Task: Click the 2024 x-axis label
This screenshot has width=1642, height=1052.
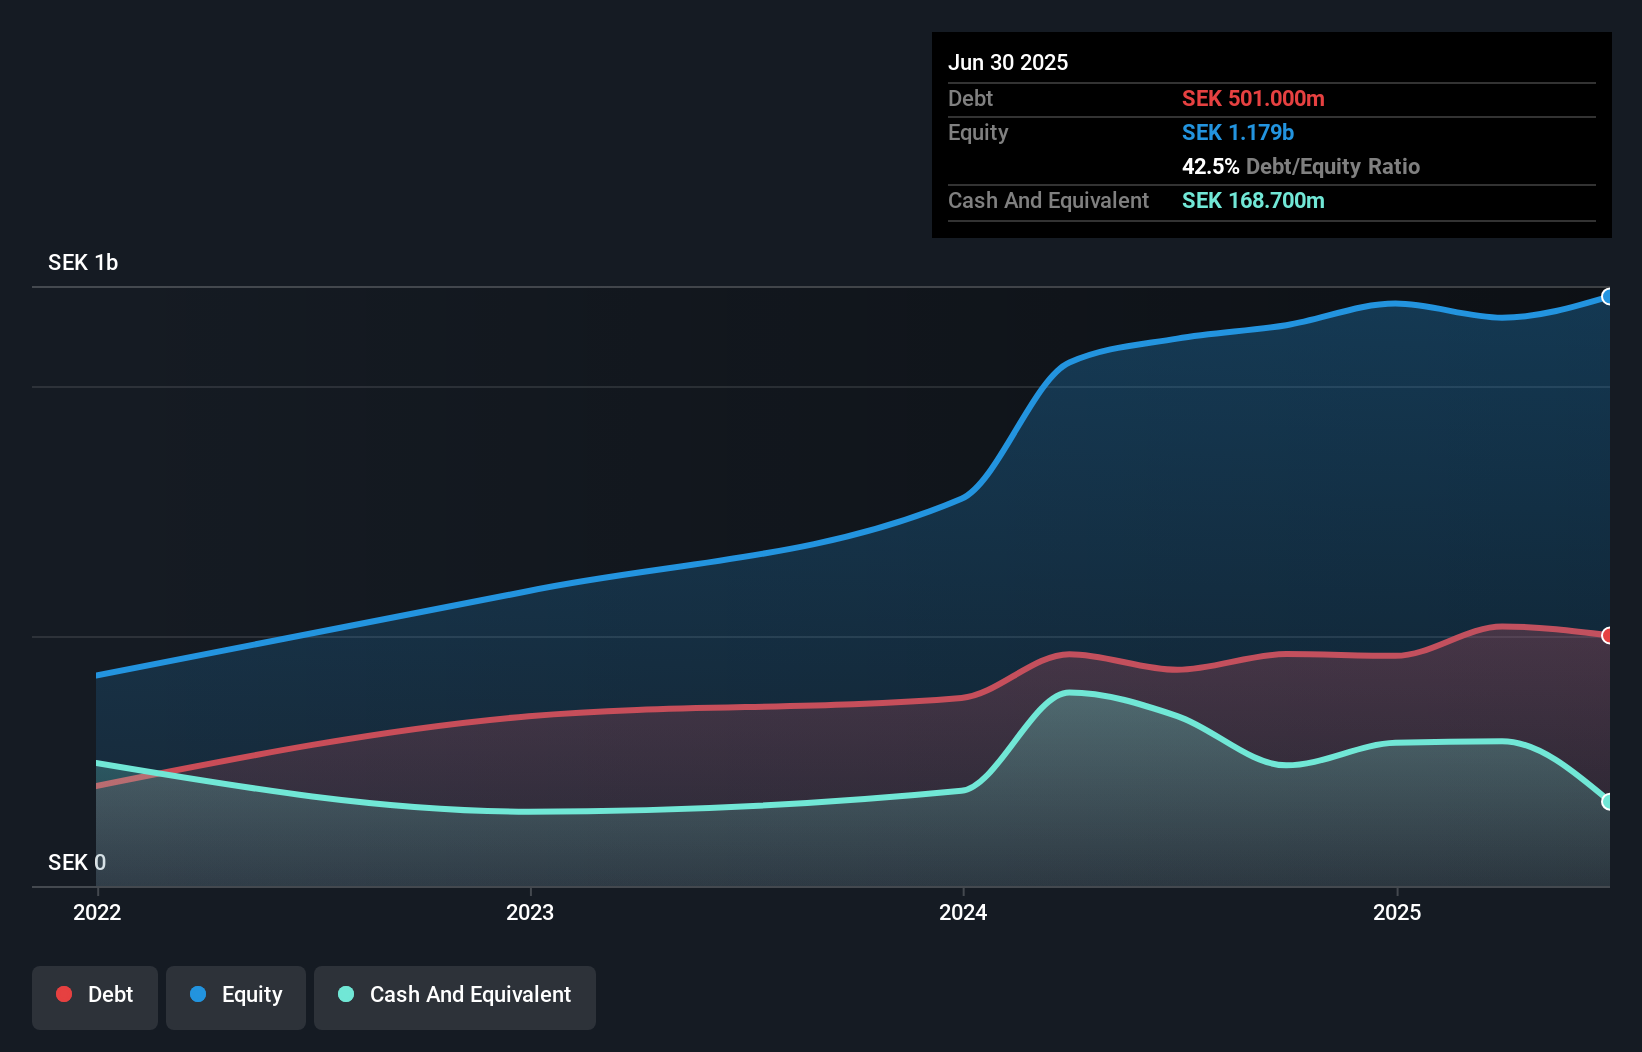Action: (963, 912)
